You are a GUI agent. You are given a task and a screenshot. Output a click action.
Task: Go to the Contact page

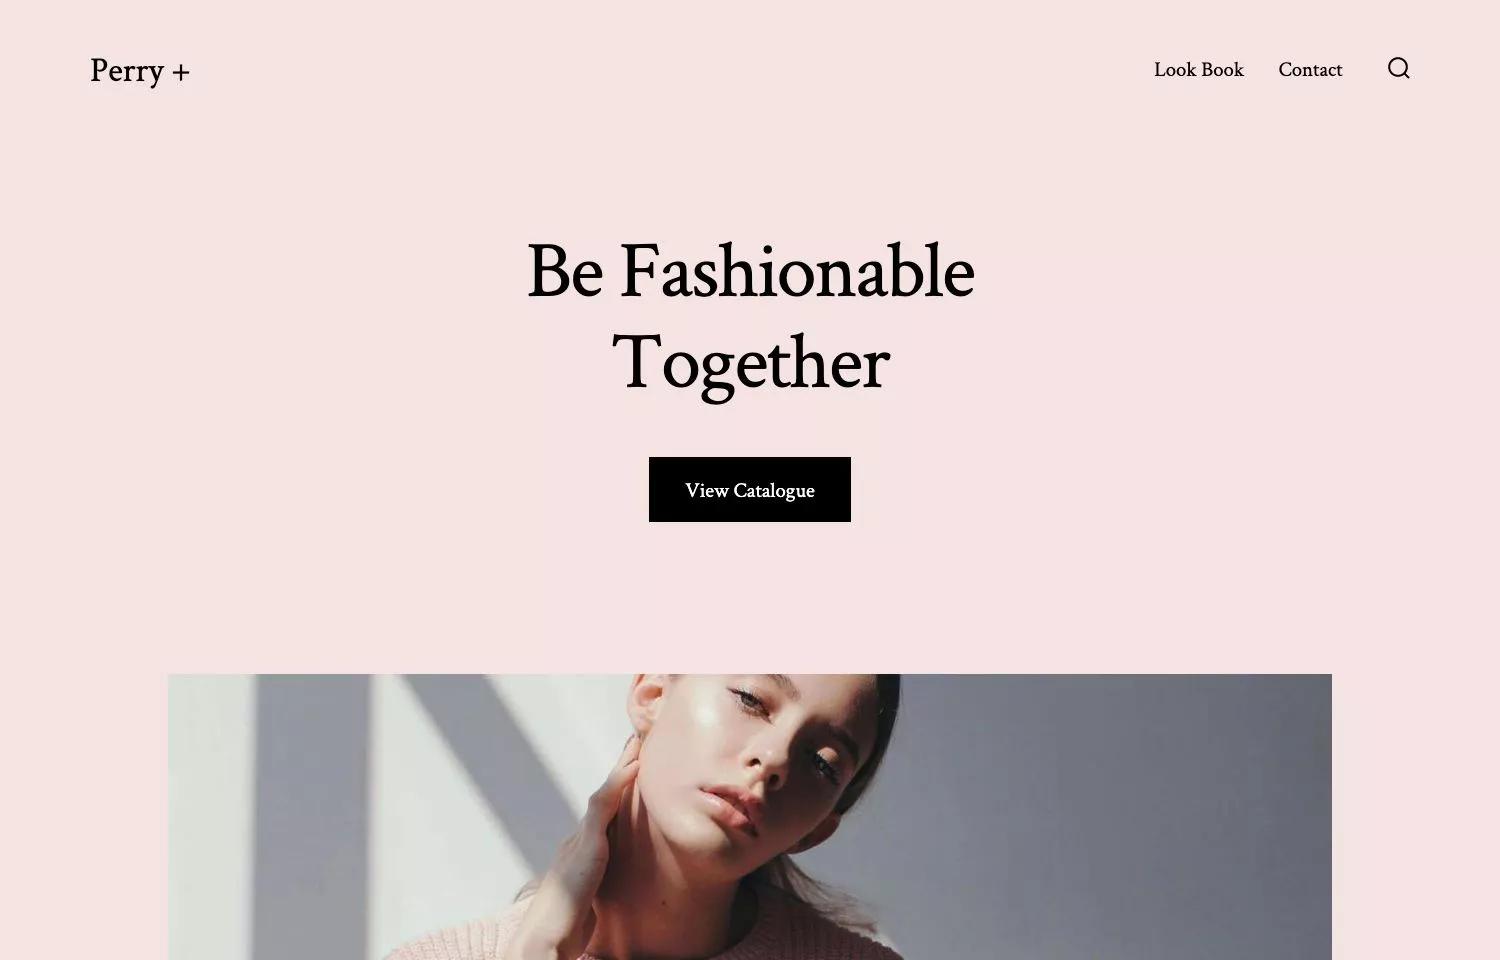(x=1310, y=69)
